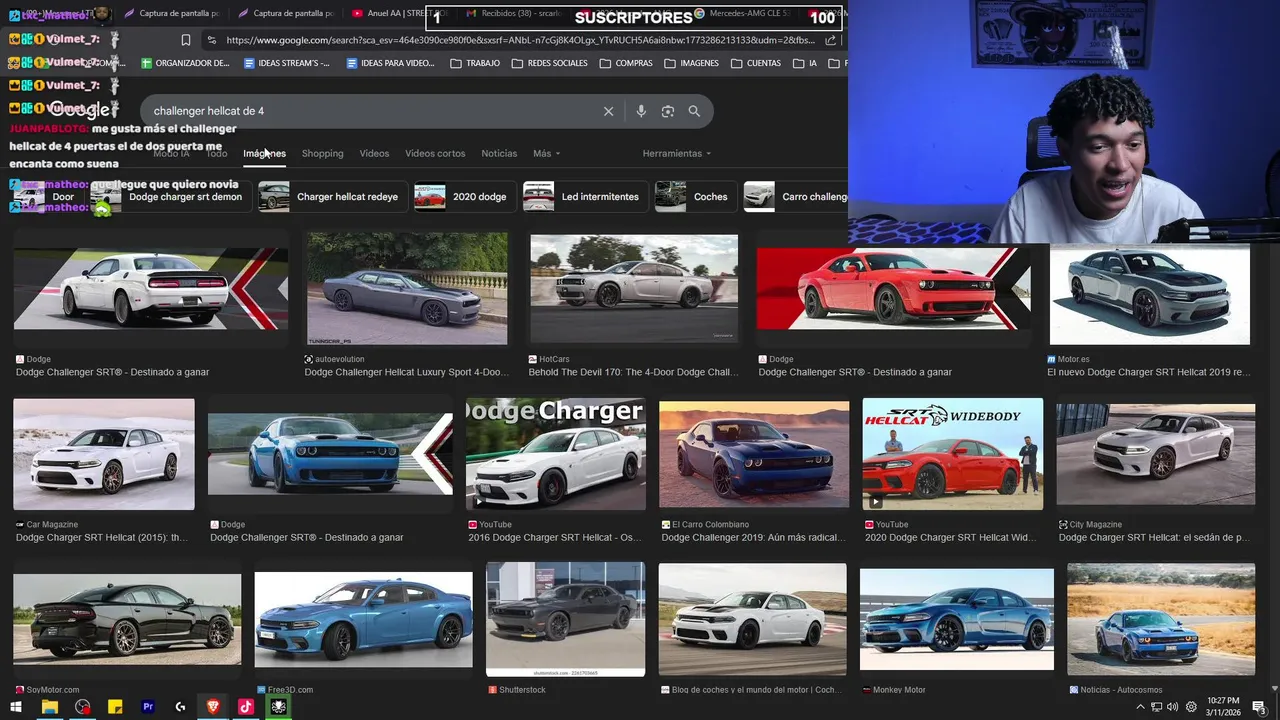Show hidden system tray icons

(x=1140, y=706)
